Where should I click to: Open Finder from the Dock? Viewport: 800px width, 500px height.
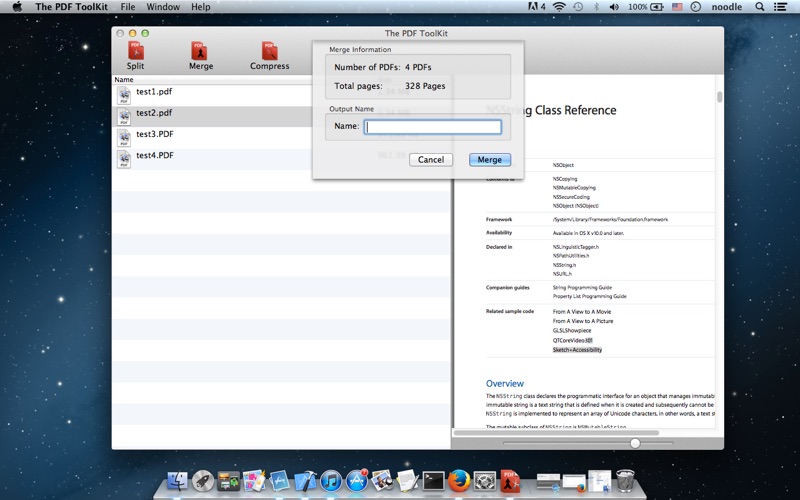pyautogui.click(x=178, y=481)
